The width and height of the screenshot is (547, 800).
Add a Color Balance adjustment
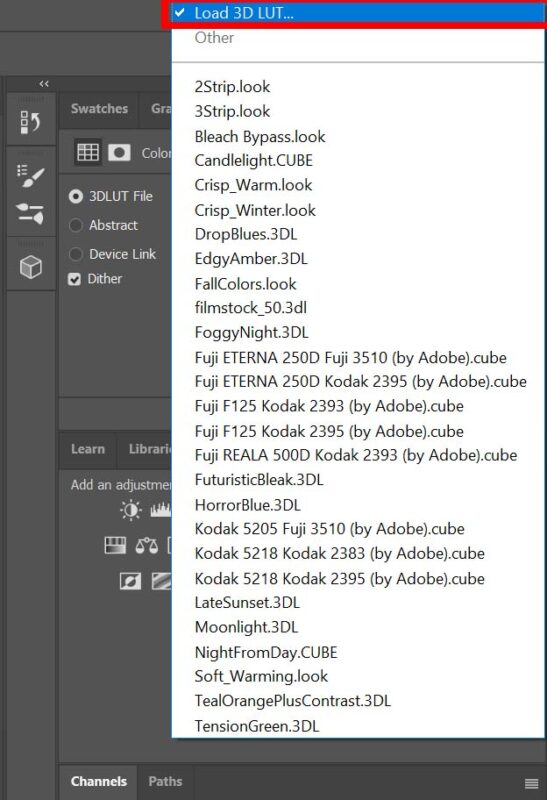click(146, 546)
